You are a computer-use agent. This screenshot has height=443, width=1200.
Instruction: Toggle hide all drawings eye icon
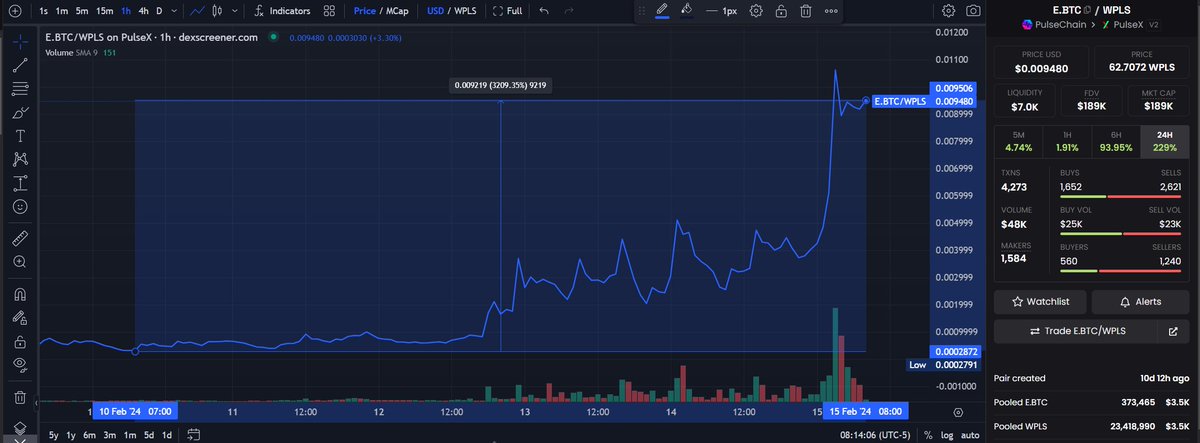(x=19, y=365)
